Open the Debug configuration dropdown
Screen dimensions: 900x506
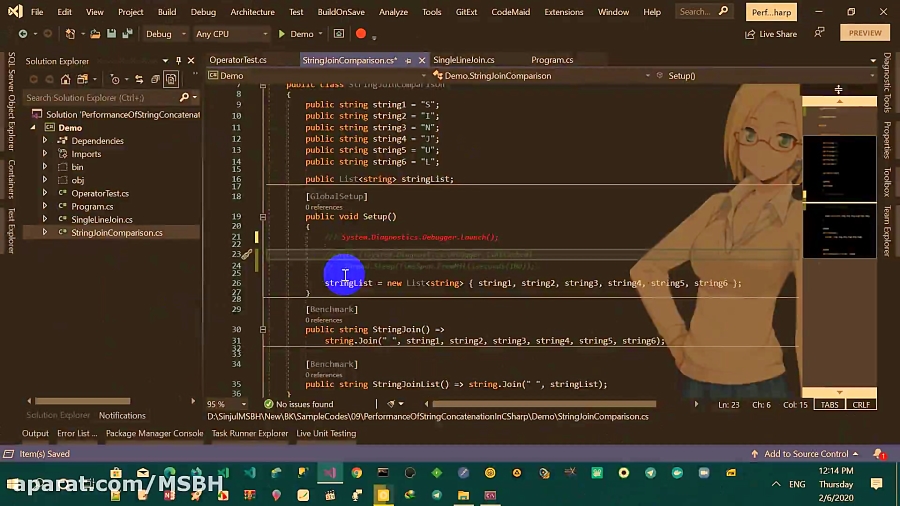tap(165, 34)
